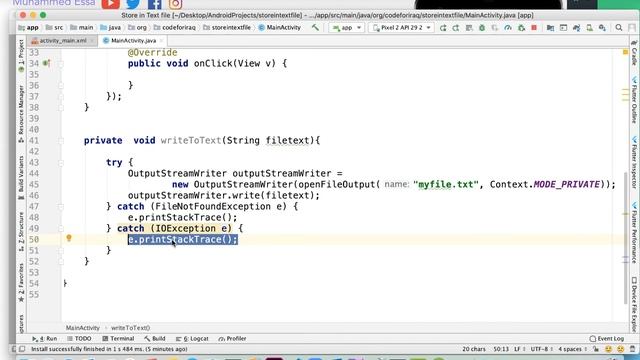Click the Apply Code Changes icon
This screenshot has width=640, height=360.
[x=469, y=28]
